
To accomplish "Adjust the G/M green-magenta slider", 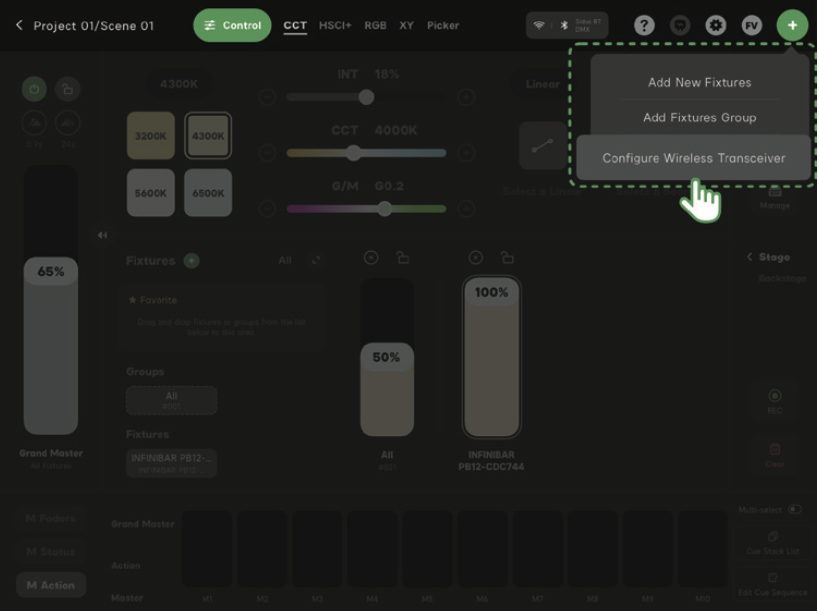I will click(x=383, y=208).
